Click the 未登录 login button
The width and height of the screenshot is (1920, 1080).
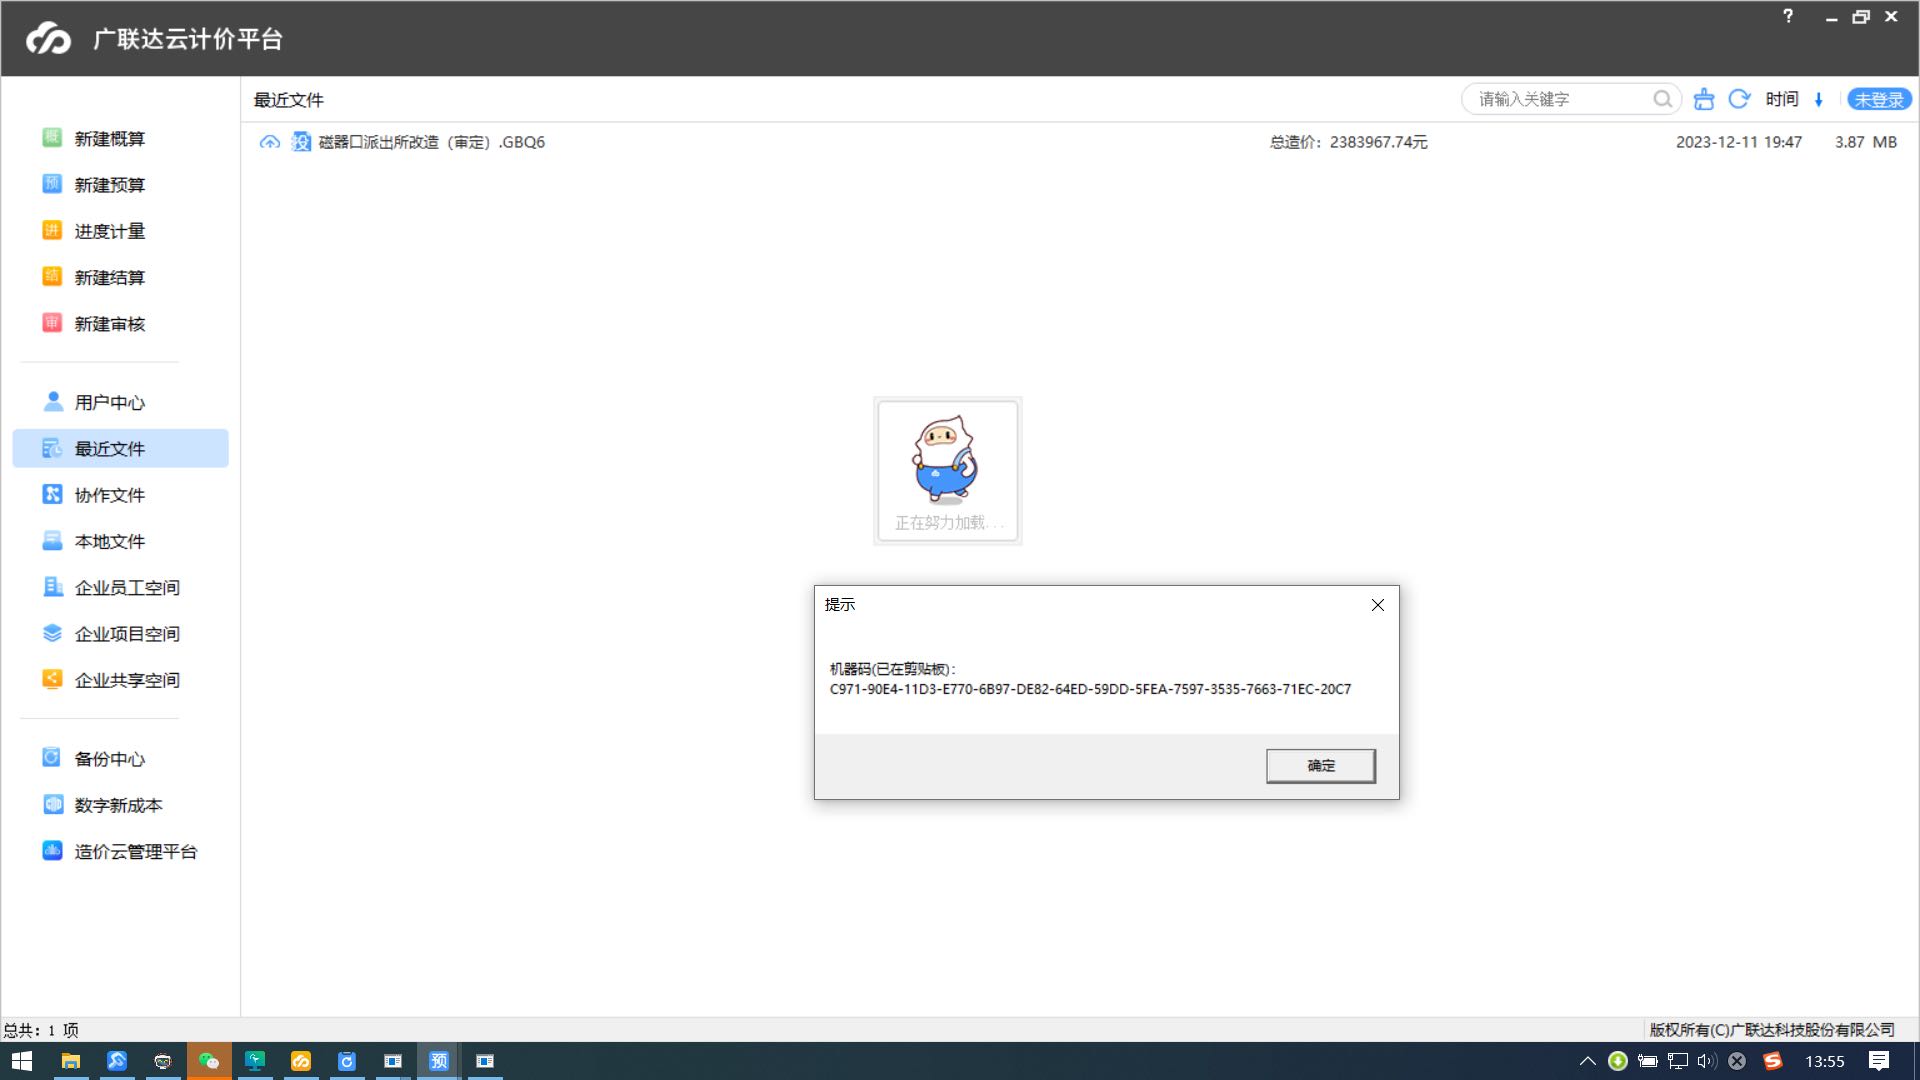(x=1879, y=99)
